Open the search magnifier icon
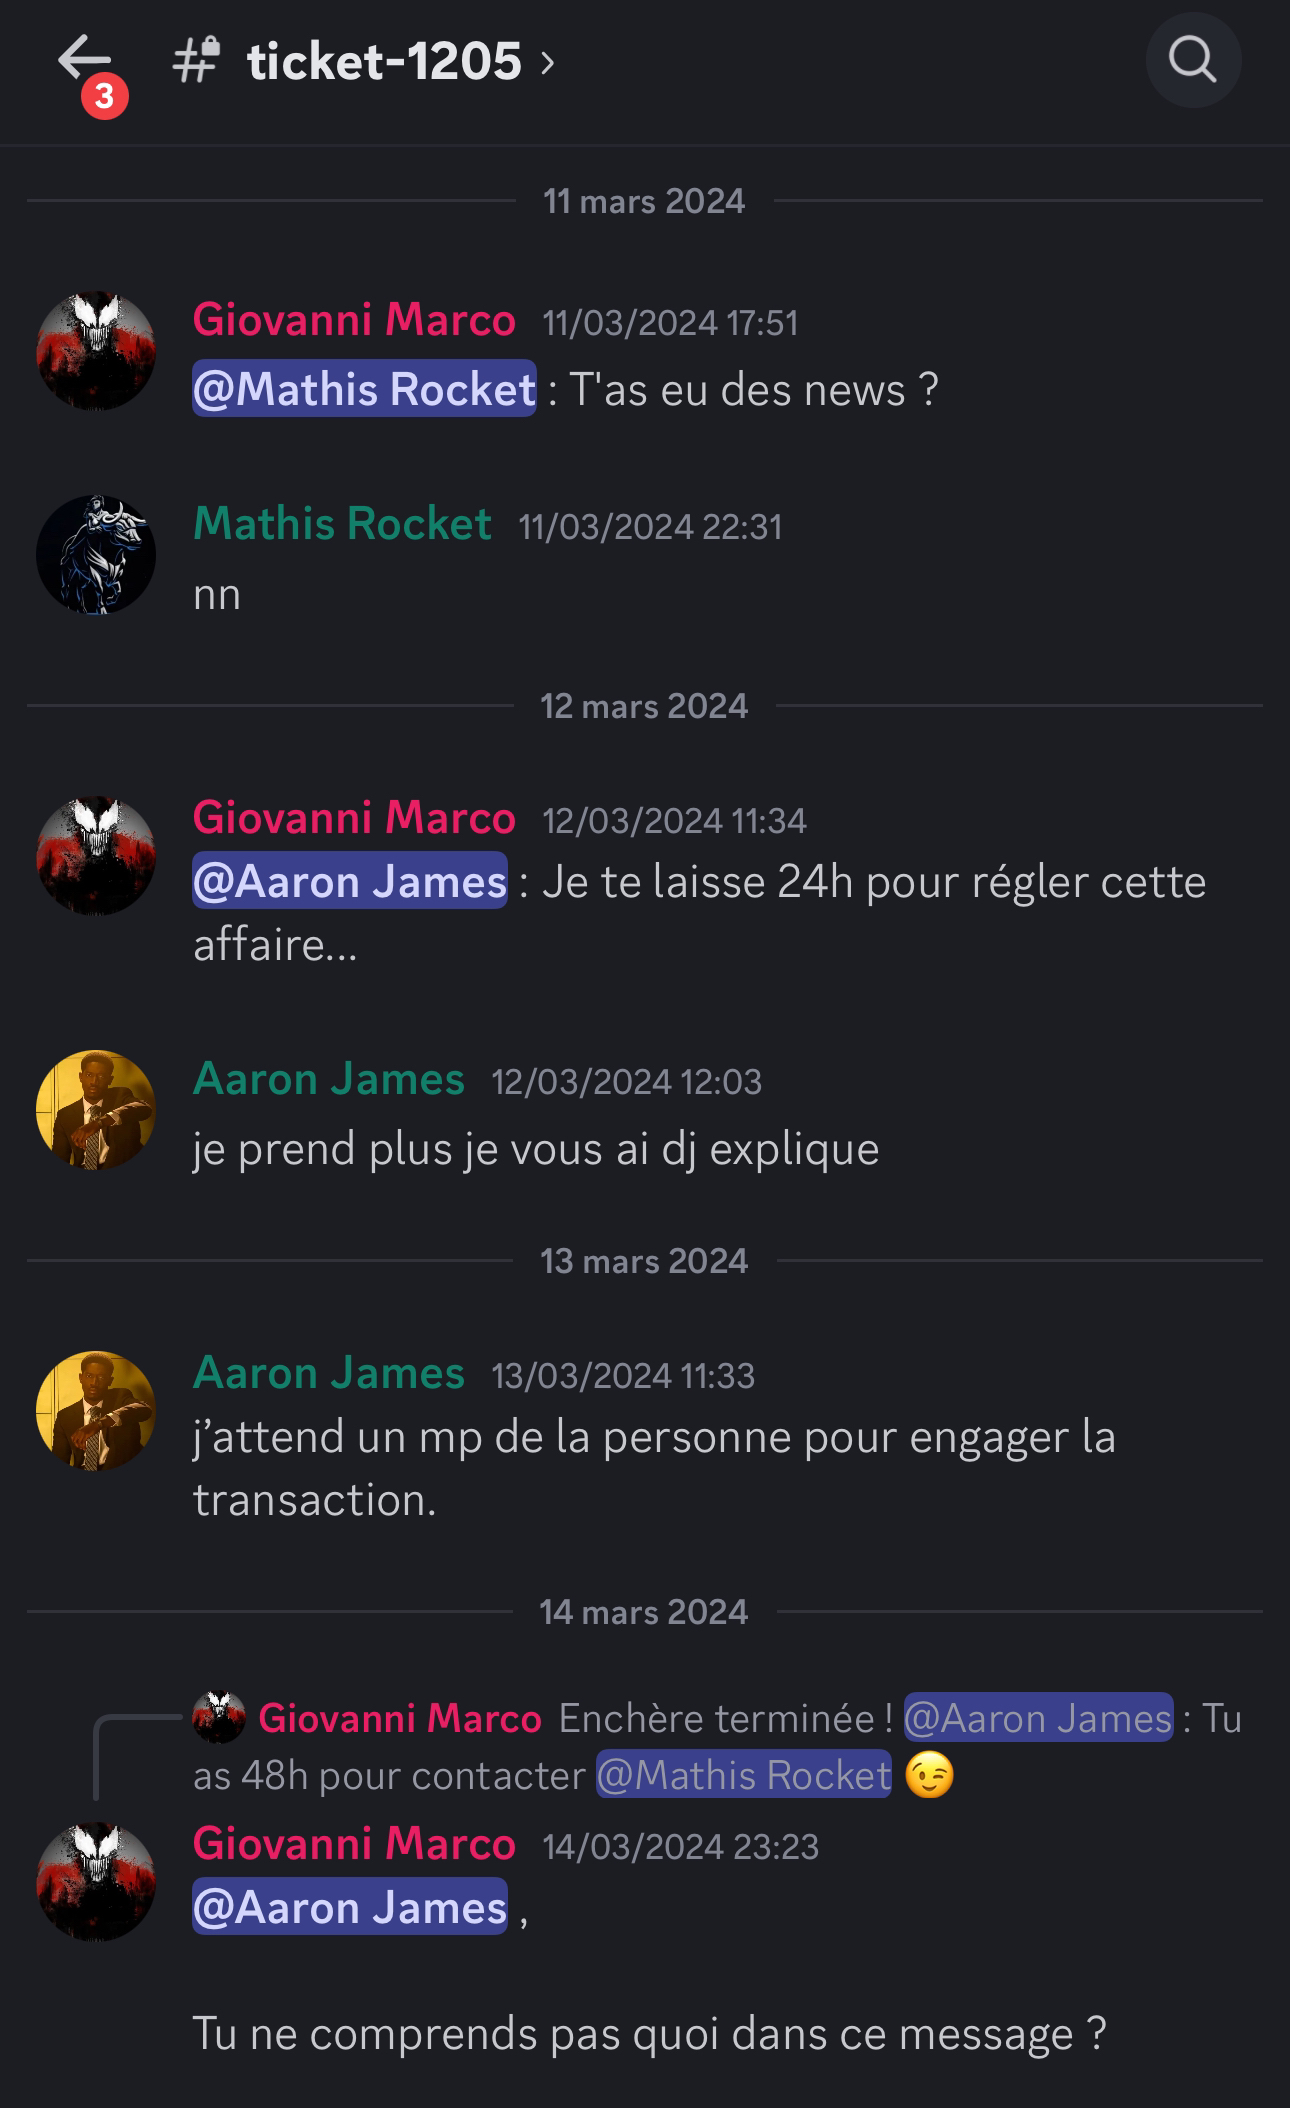1290x2108 pixels. click(1193, 60)
